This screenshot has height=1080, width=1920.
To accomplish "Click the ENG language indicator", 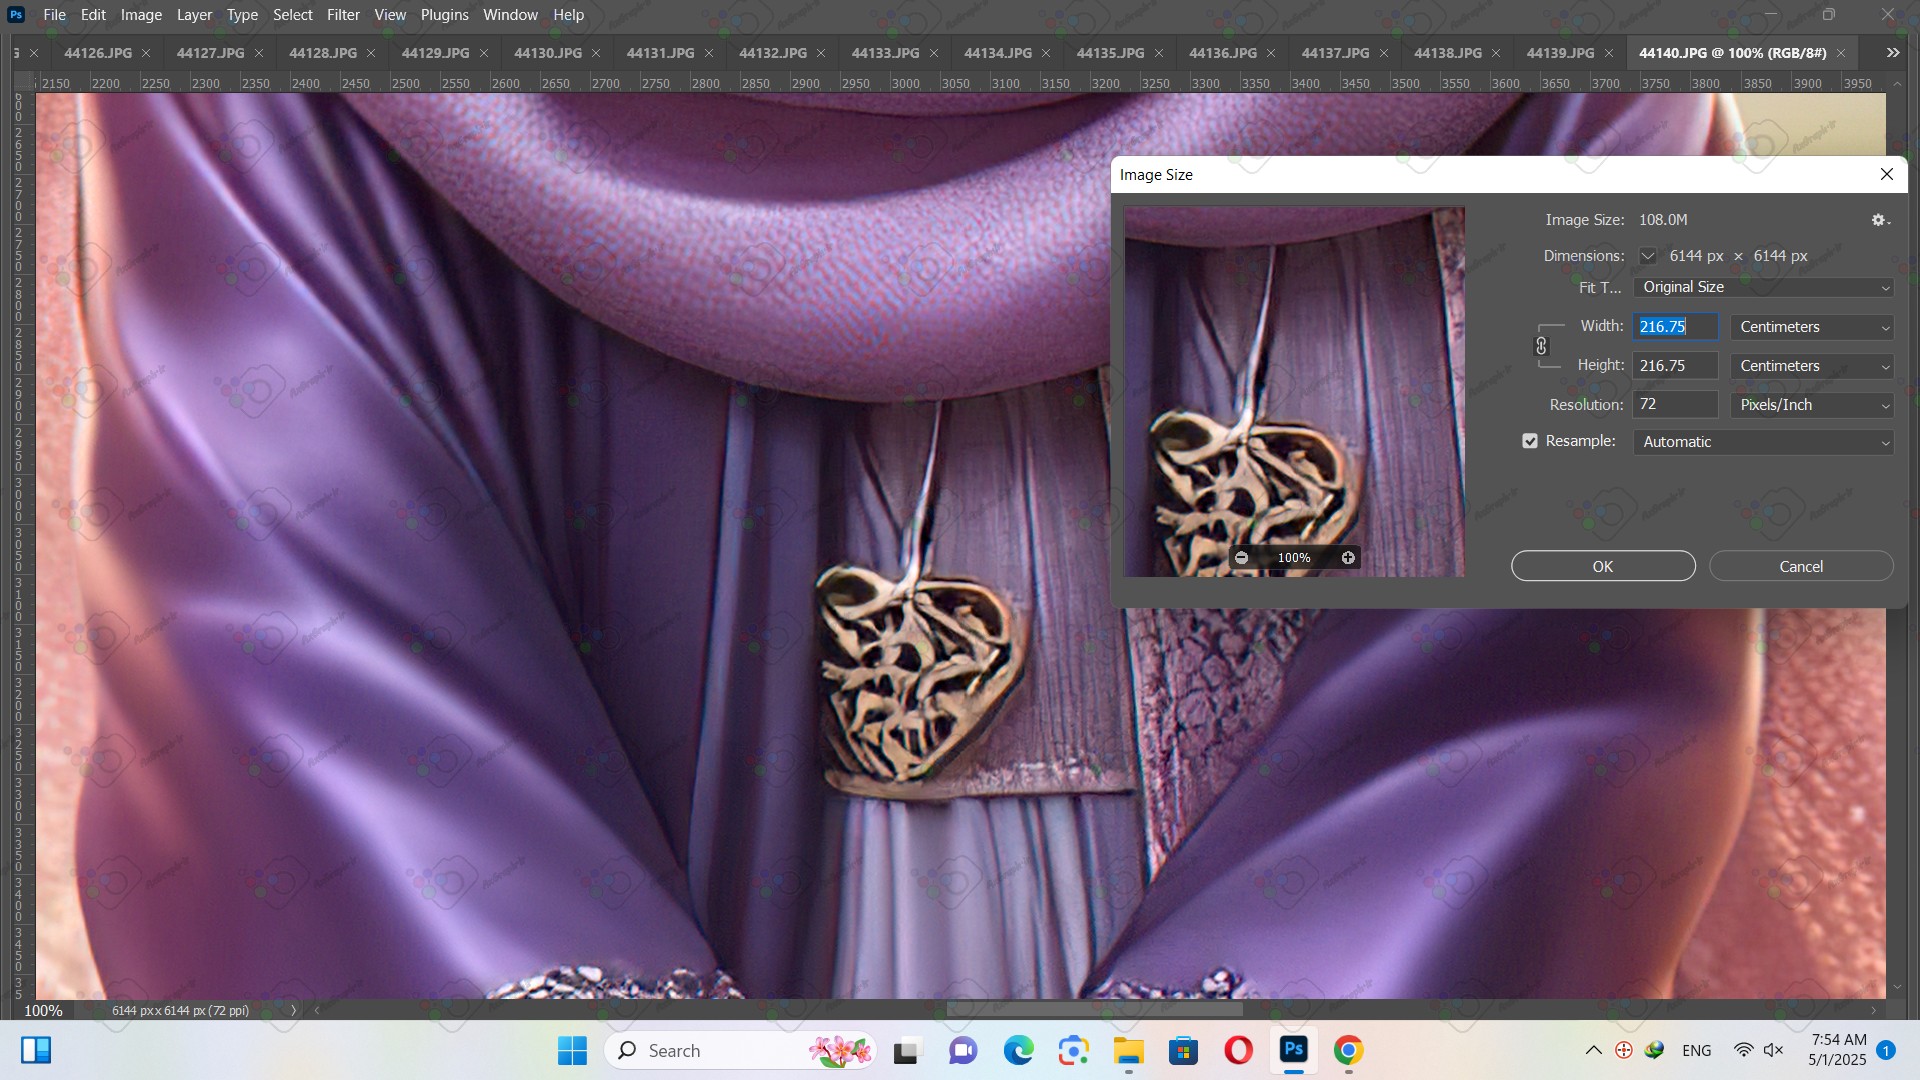I will tap(1696, 1051).
